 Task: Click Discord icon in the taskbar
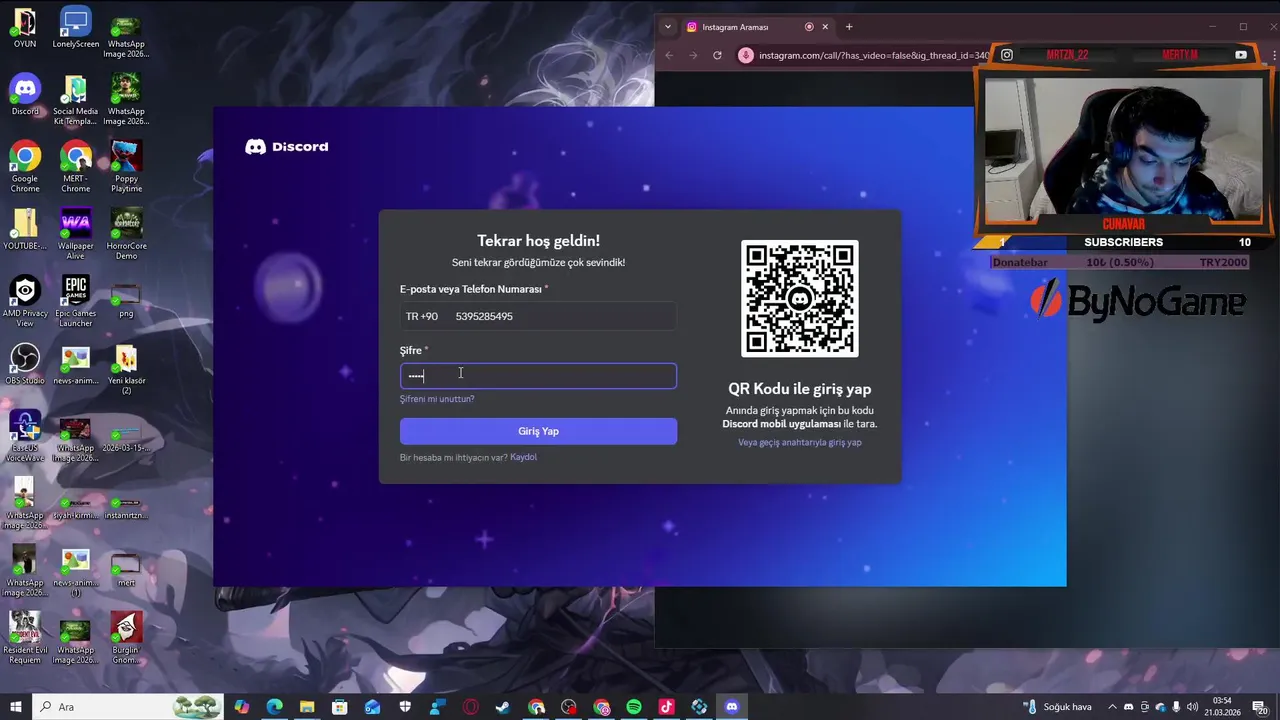731,707
